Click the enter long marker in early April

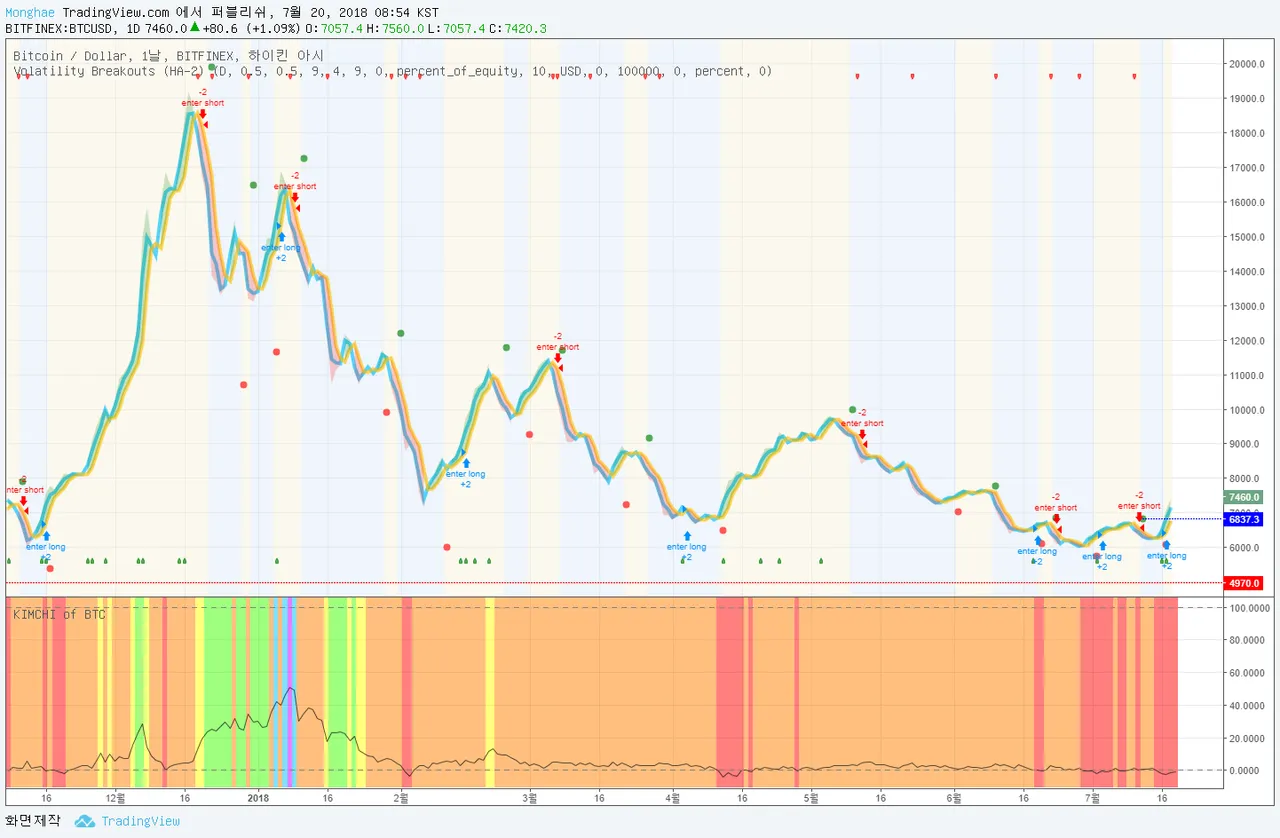click(x=686, y=547)
